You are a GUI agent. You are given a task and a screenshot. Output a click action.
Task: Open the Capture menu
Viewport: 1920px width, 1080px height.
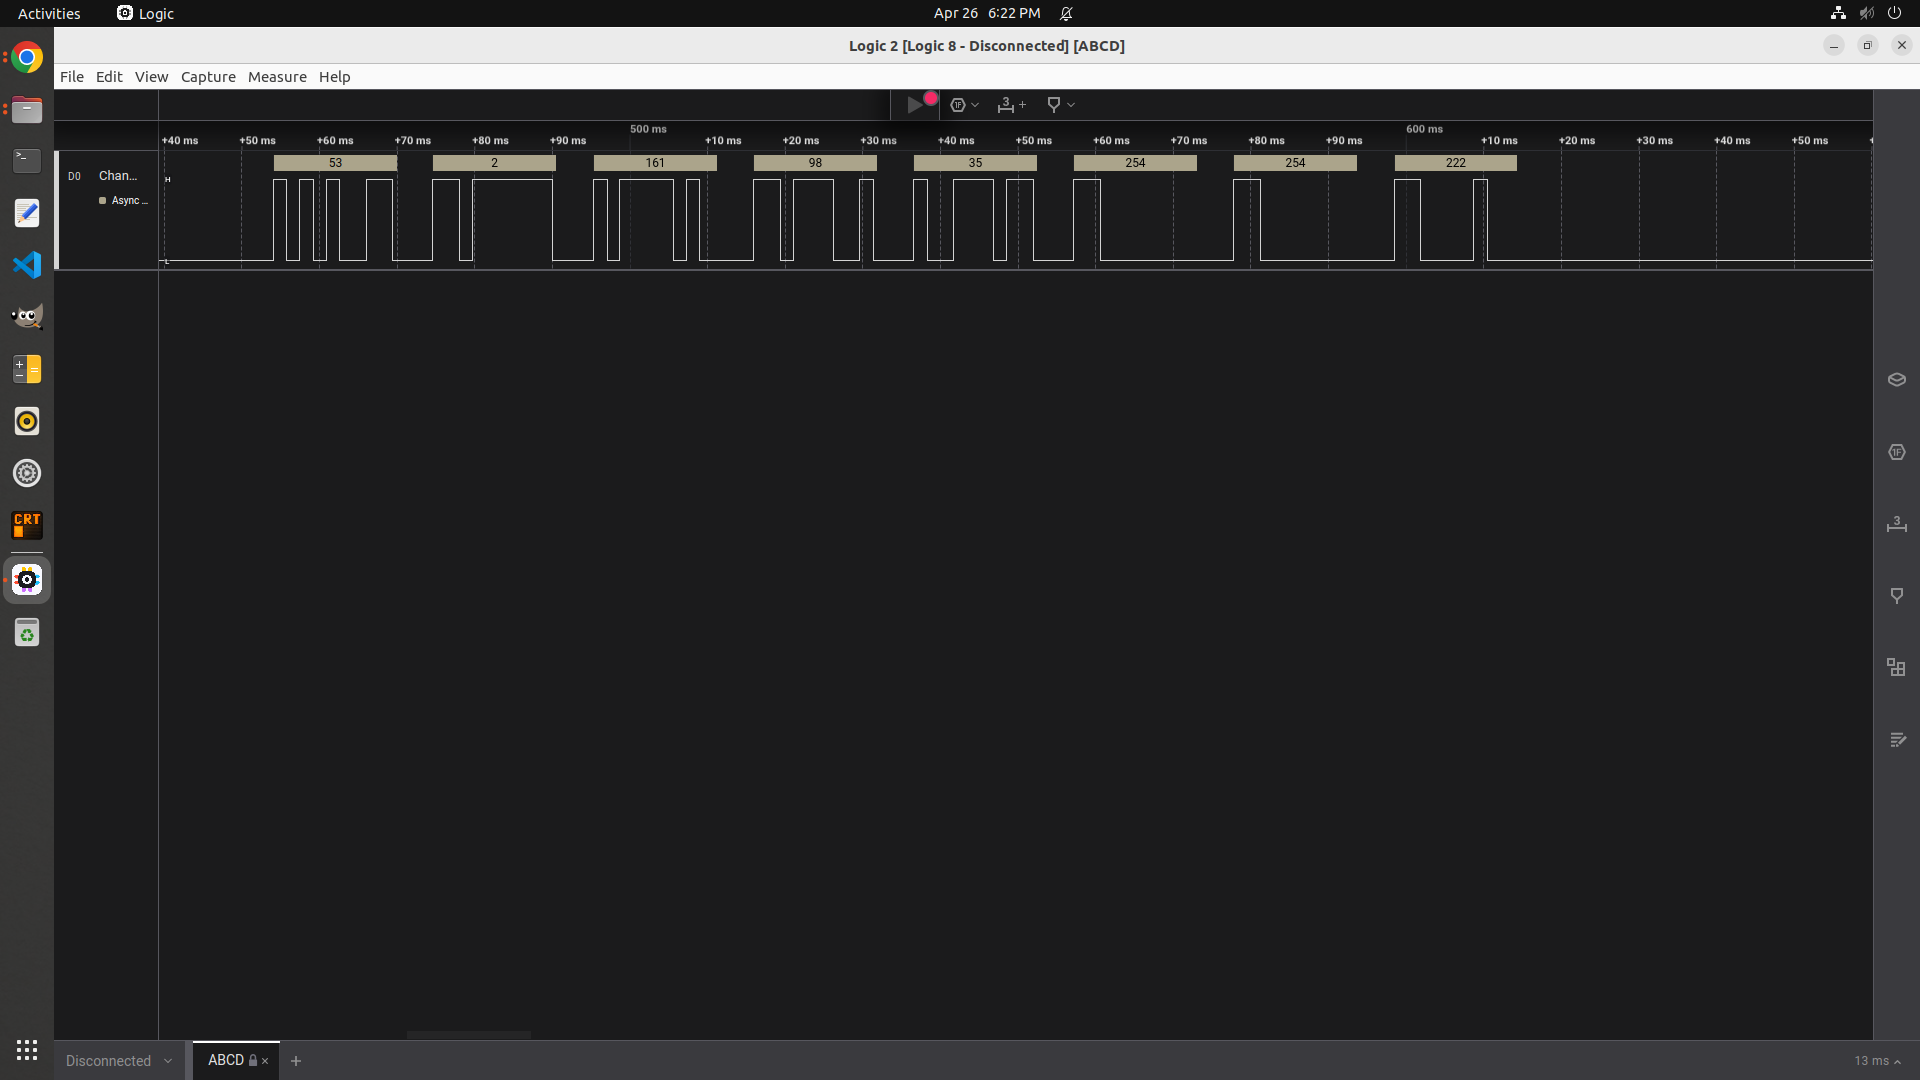point(208,77)
